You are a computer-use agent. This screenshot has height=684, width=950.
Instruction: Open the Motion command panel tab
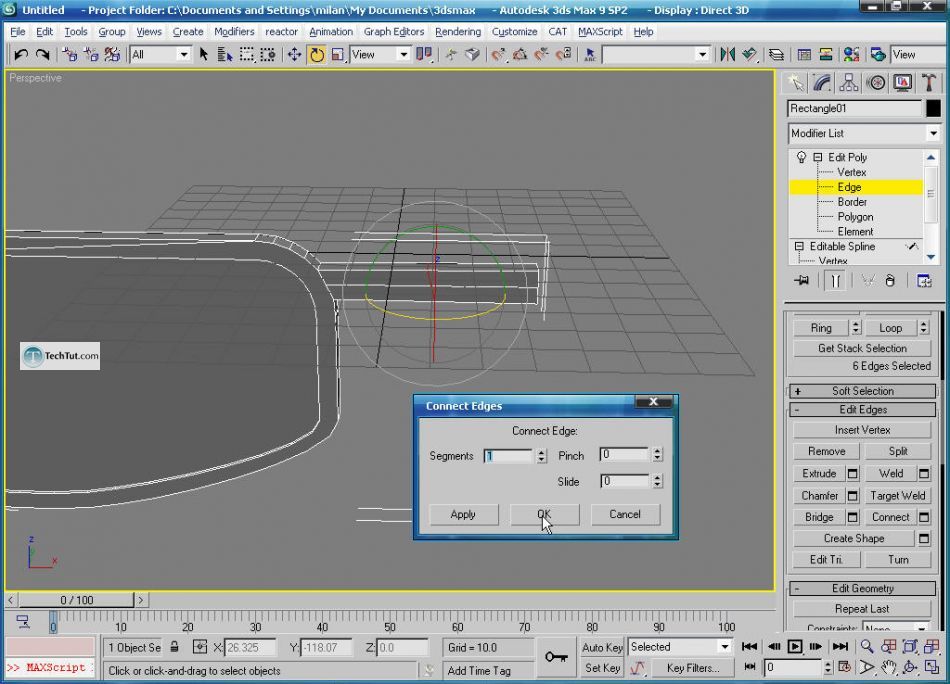tap(876, 83)
